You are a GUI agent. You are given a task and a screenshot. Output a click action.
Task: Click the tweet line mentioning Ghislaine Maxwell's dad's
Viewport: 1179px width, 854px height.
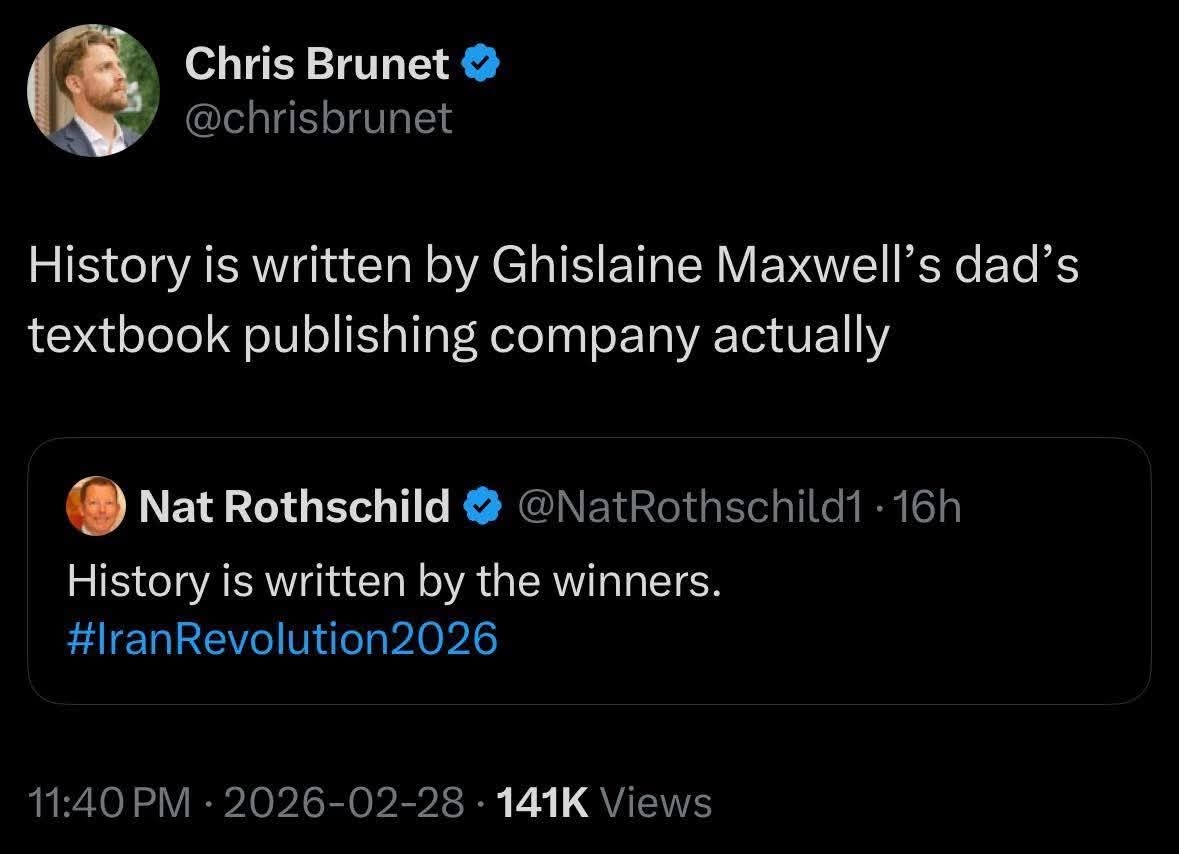click(x=553, y=267)
